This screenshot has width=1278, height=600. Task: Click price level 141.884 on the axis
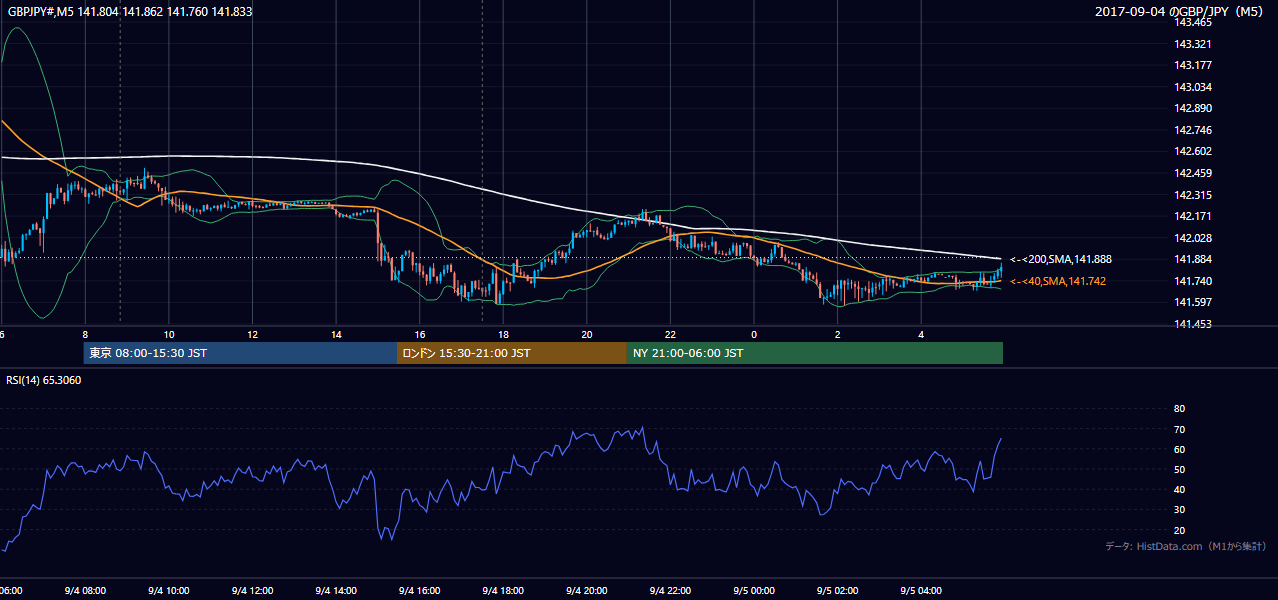(x=1192, y=259)
